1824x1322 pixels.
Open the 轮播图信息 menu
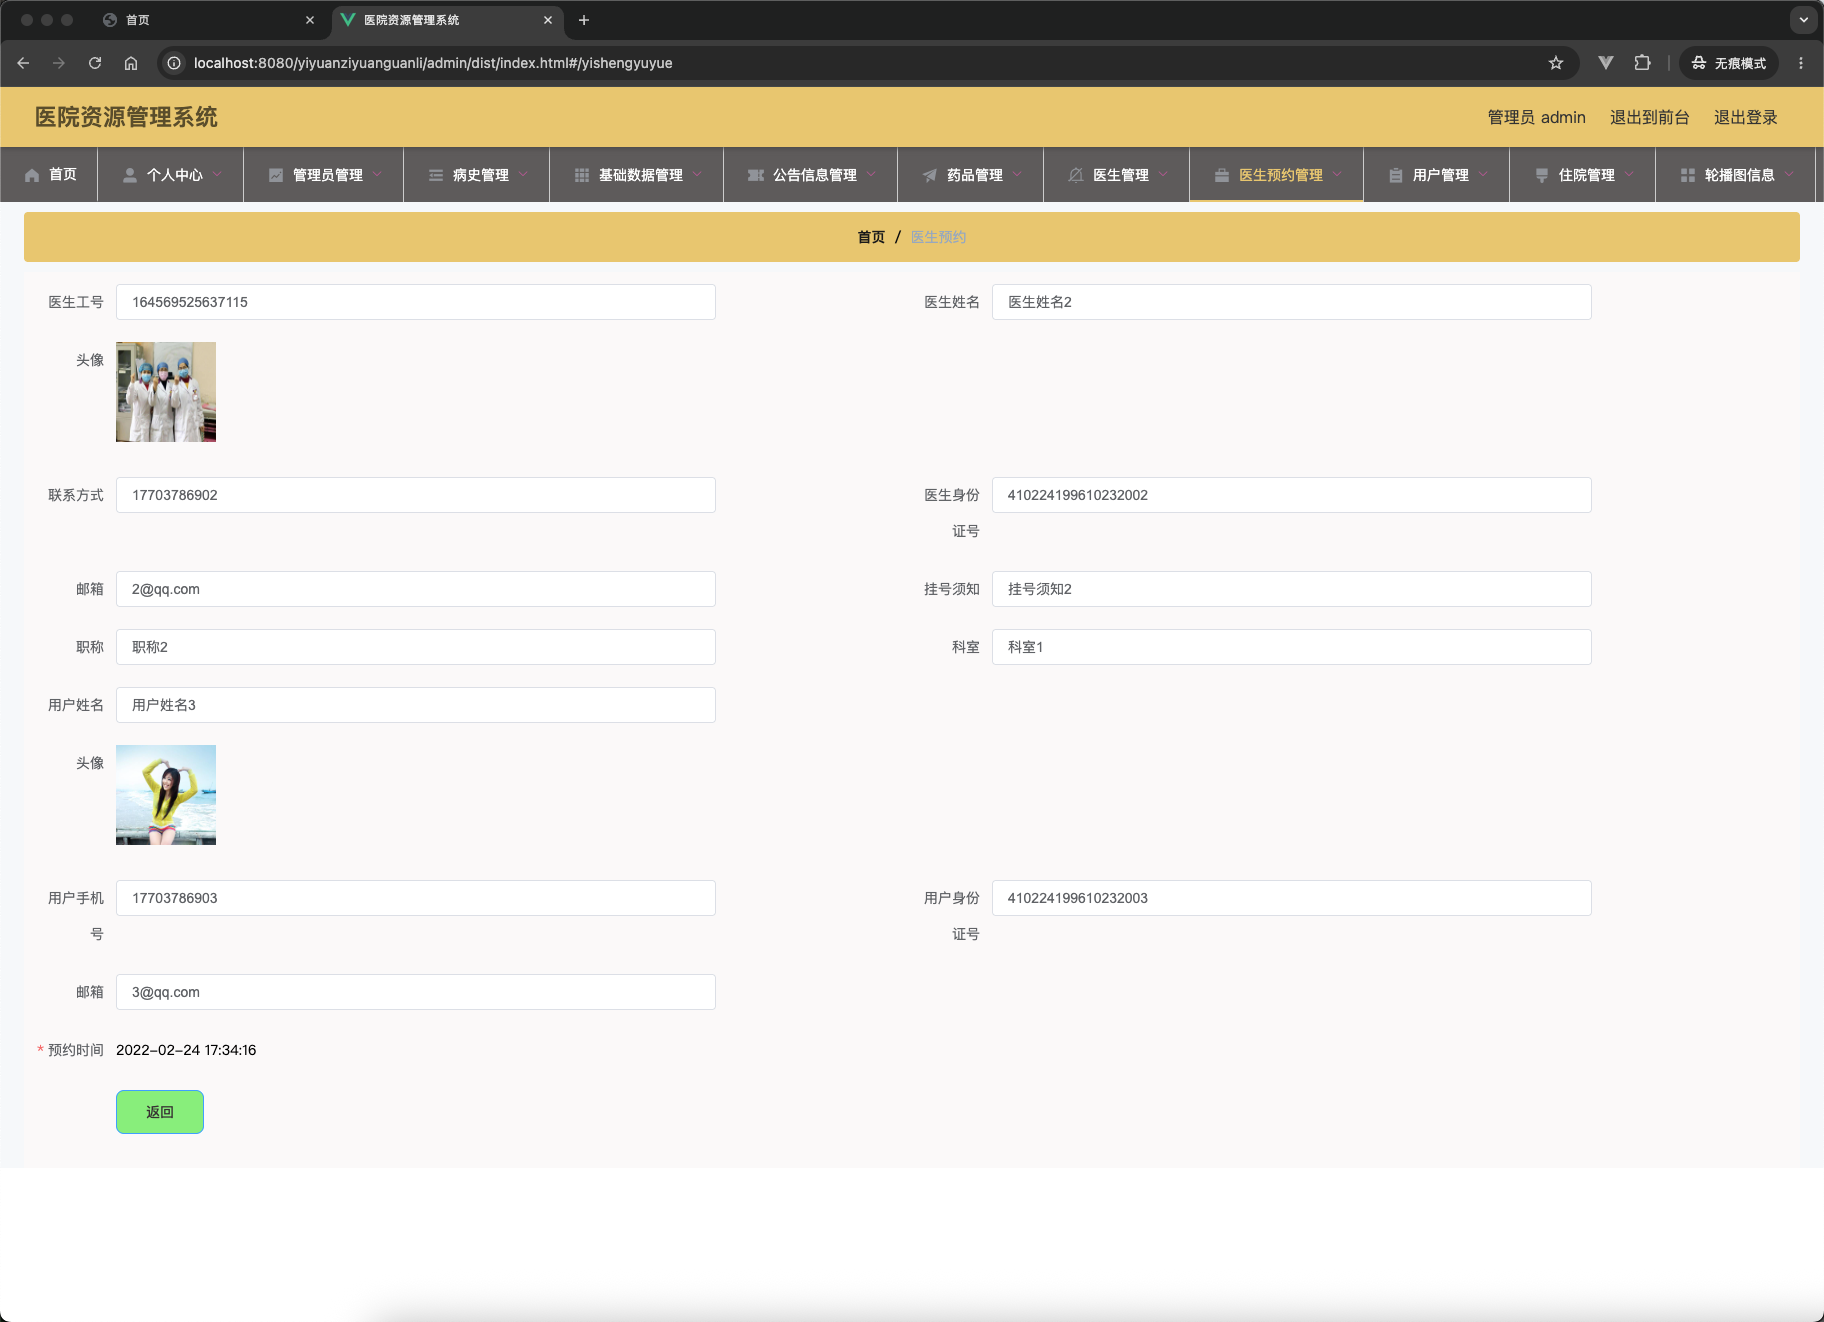pyautogui.click(x=1735, y=175)
